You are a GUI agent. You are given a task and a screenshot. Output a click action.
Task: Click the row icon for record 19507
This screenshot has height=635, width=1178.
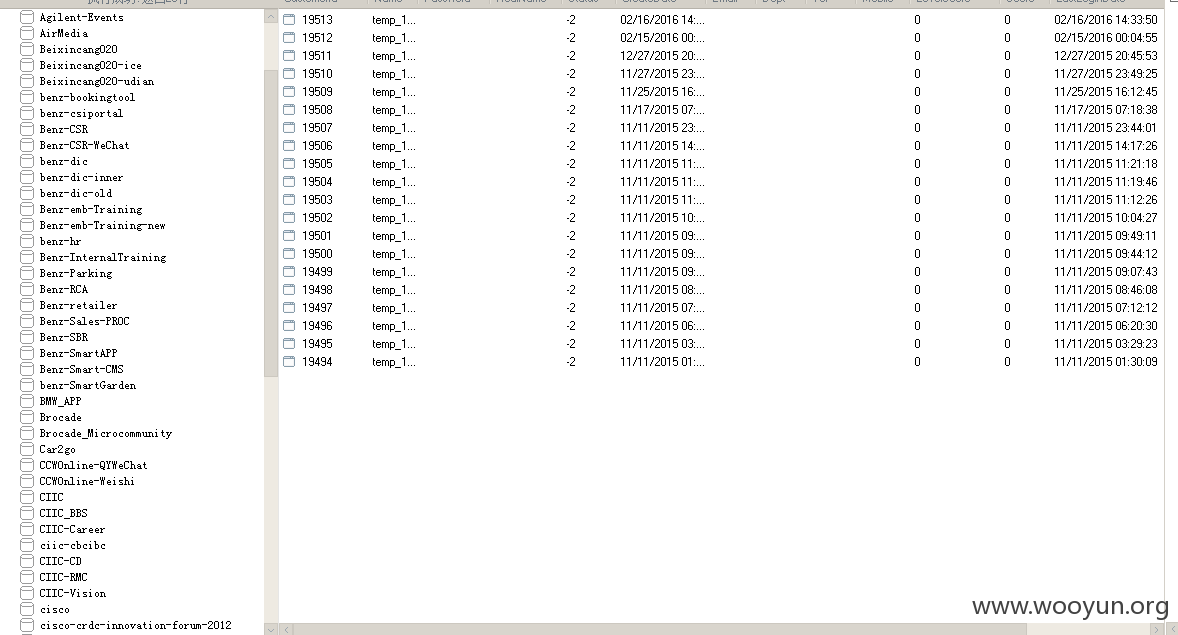pos(289,128)
